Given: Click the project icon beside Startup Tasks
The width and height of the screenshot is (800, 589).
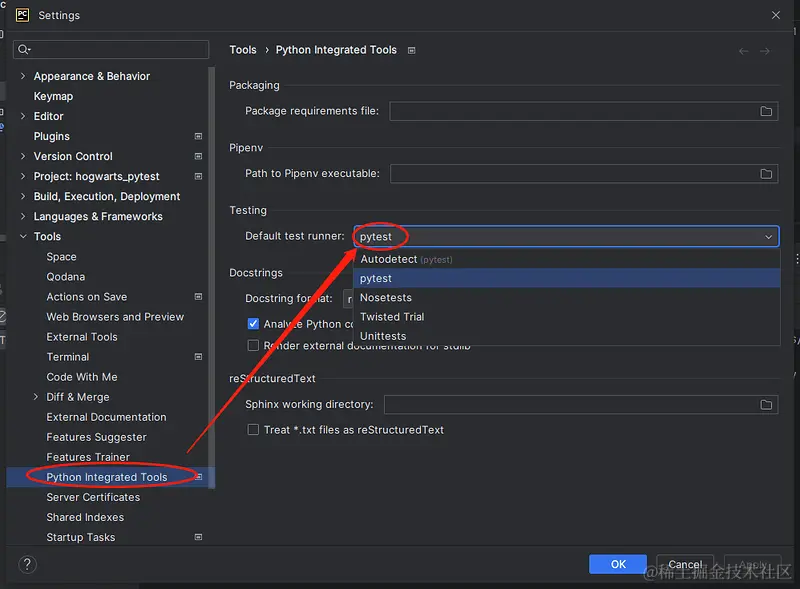Looking at the screenshot, I should coord(198,537).
